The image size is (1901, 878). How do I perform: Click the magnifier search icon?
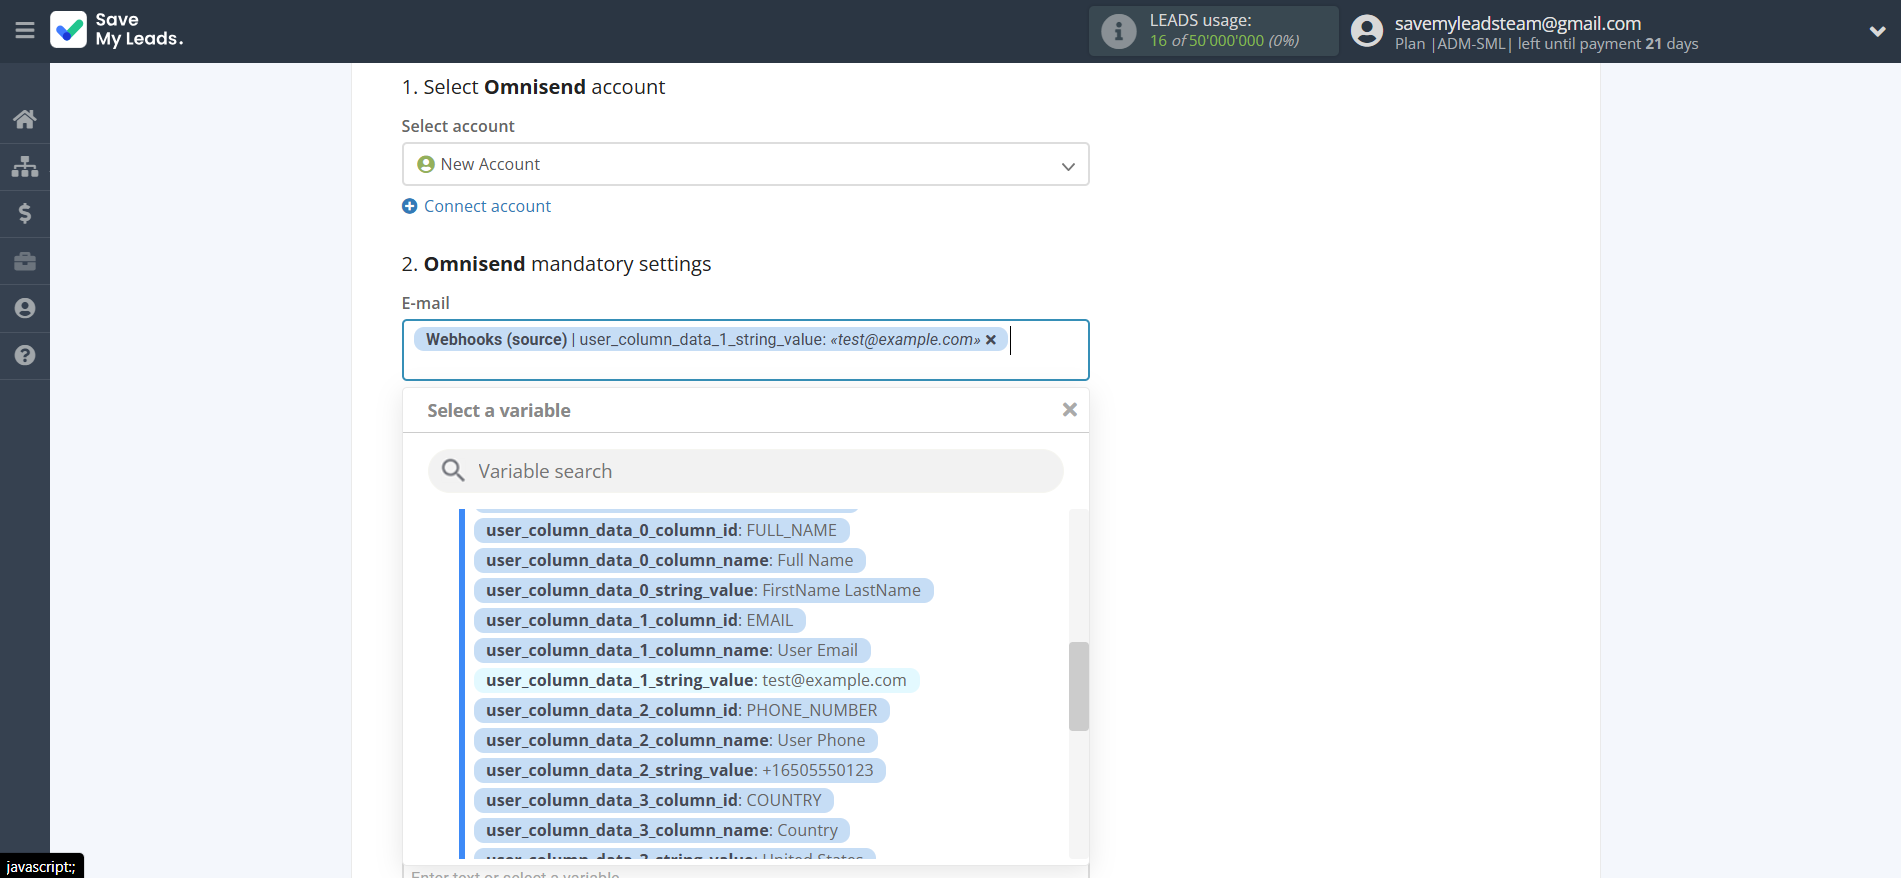click(x=453, y=470)
